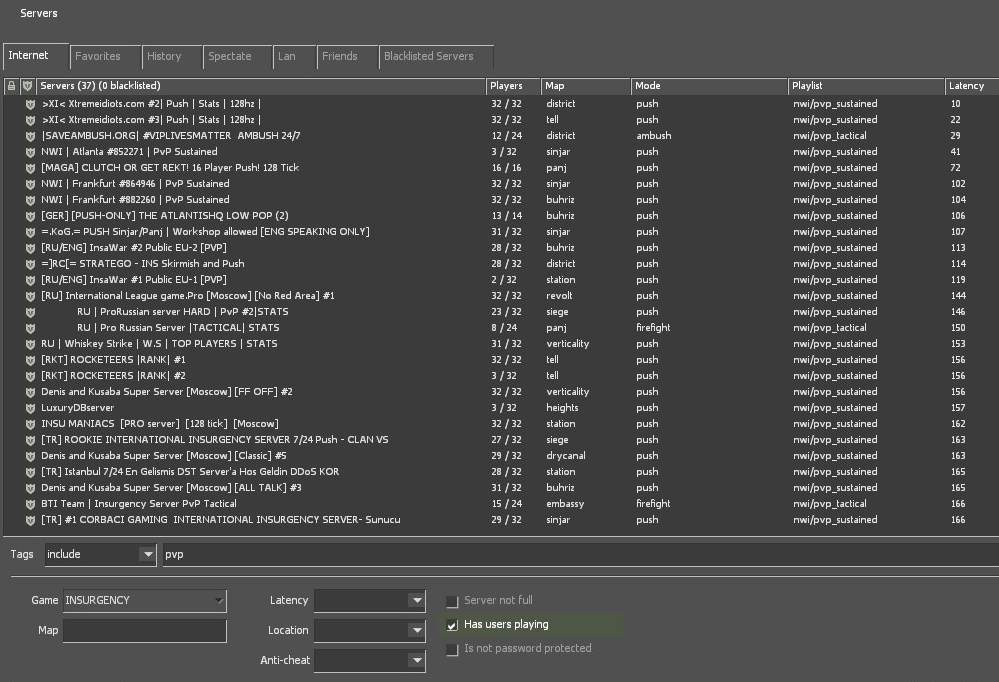Sort list by Mode column header
The width and height of the screenshot is (999, 682).
coord(709,85)
